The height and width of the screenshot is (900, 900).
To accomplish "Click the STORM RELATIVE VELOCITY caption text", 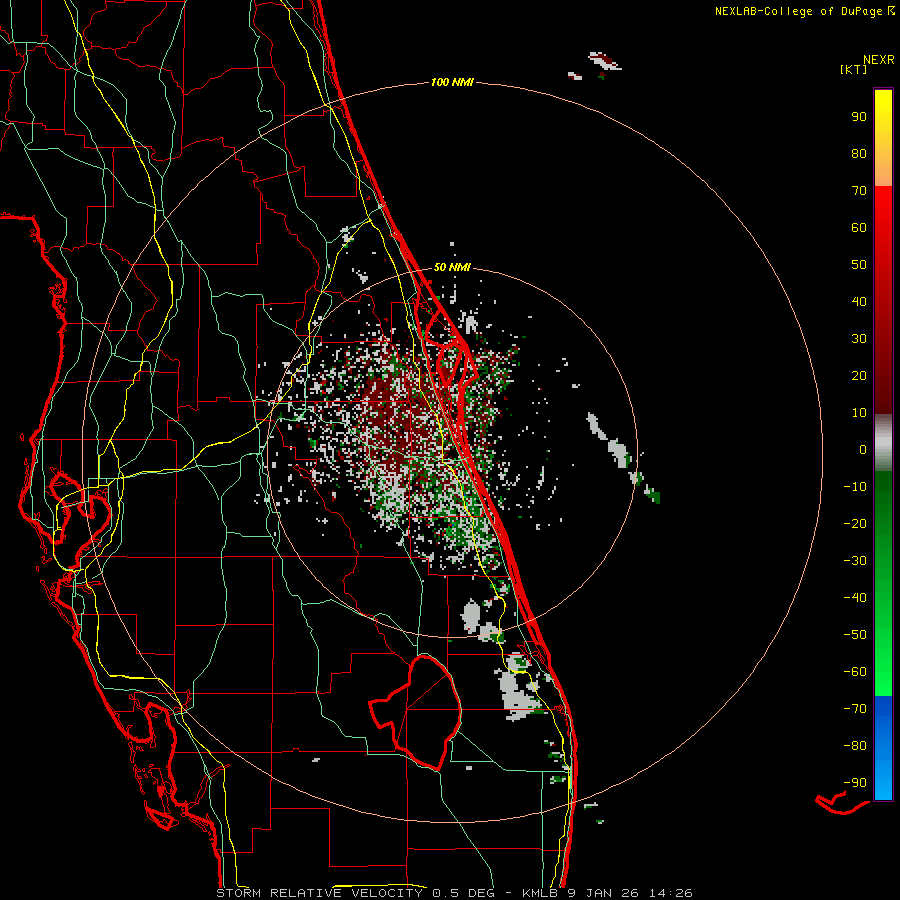I will (x=321, y=893).
